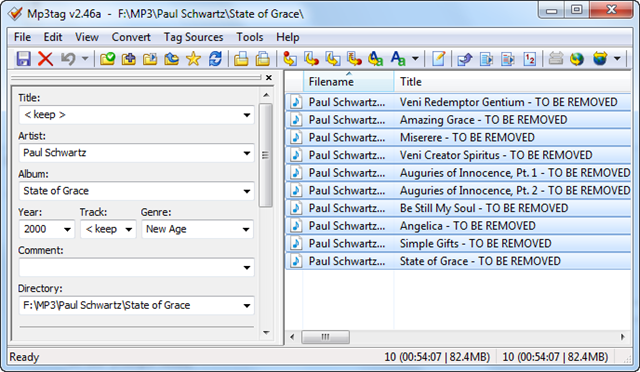Open Actions with the blue Aa icon

point(398,59)
